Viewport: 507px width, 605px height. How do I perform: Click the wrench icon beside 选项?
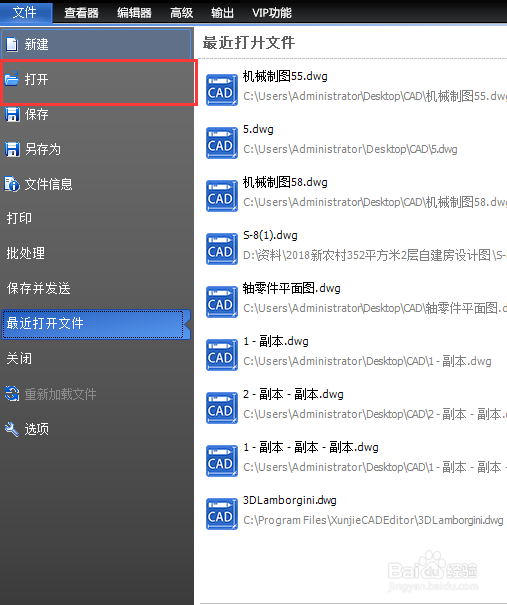(12, 429)
